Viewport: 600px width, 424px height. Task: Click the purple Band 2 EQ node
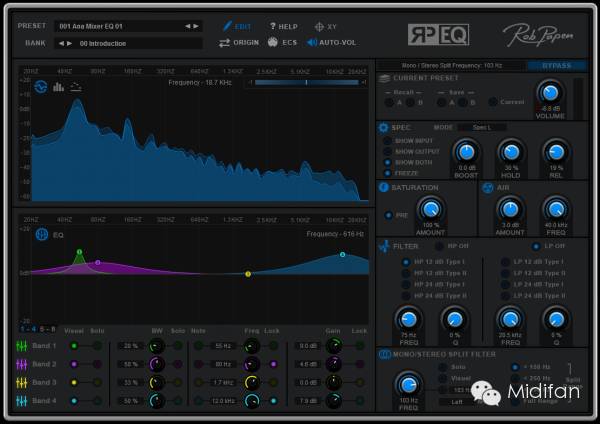click(x=98, y=263)
